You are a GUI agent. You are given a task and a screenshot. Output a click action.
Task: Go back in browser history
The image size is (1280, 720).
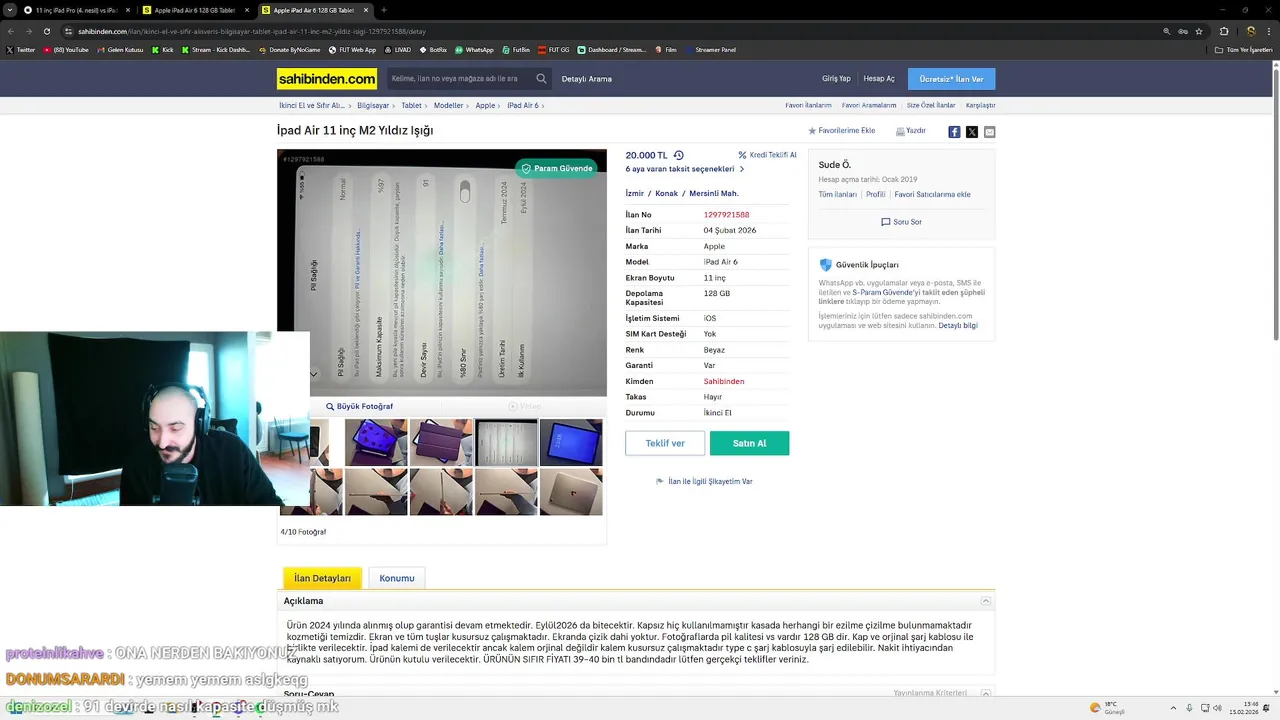(11, 31)
